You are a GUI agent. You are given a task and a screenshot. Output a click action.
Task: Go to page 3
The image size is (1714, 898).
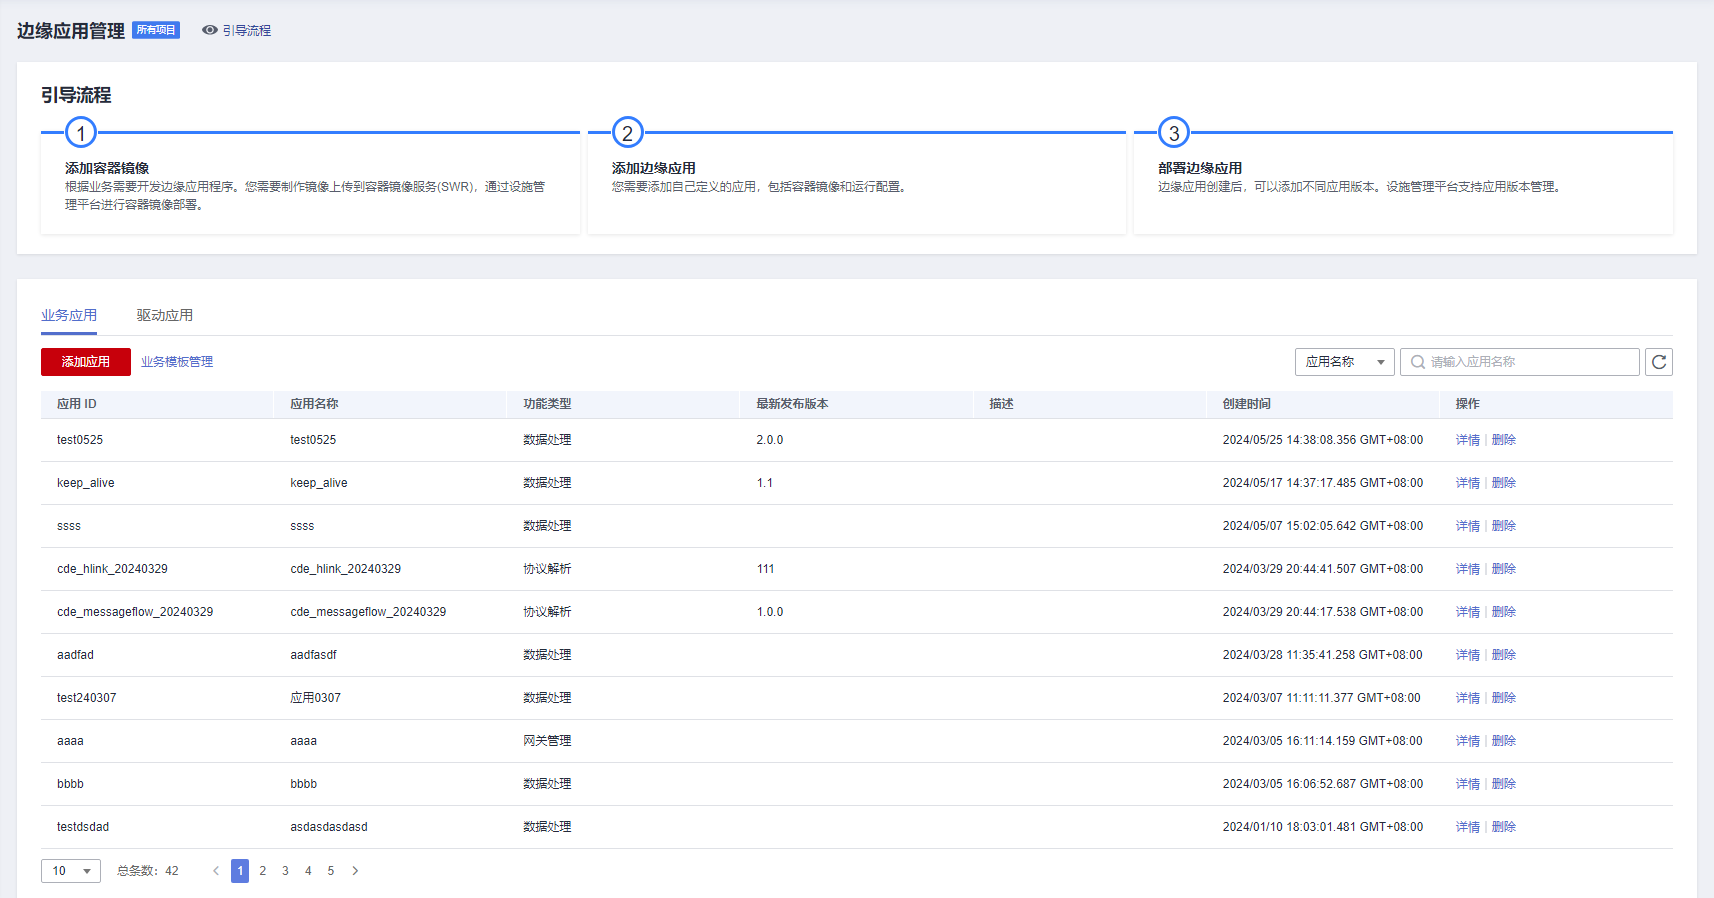coord(285,871)
